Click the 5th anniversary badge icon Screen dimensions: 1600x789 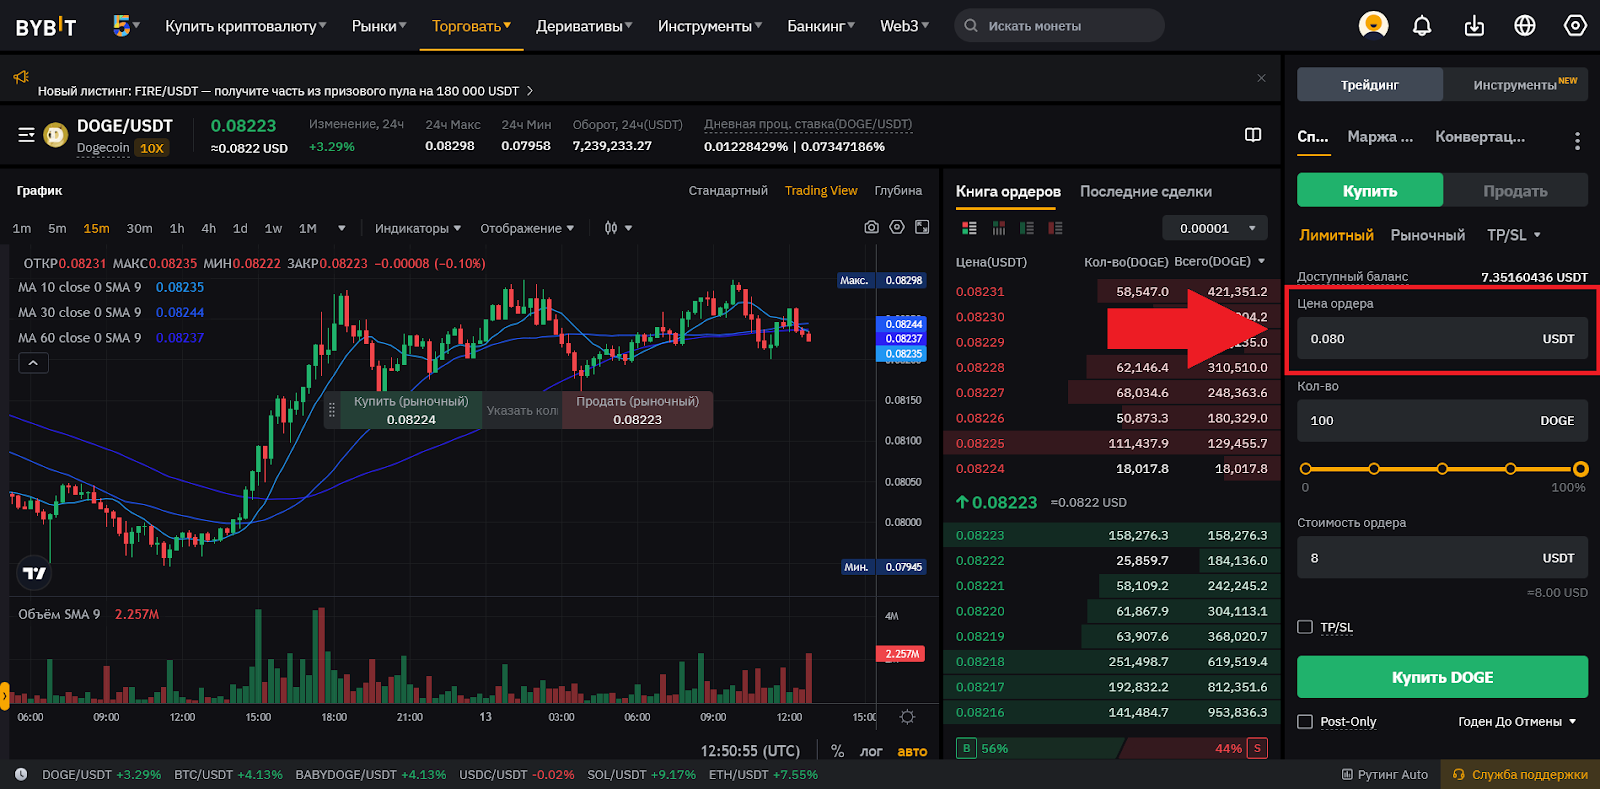point(121,25)
